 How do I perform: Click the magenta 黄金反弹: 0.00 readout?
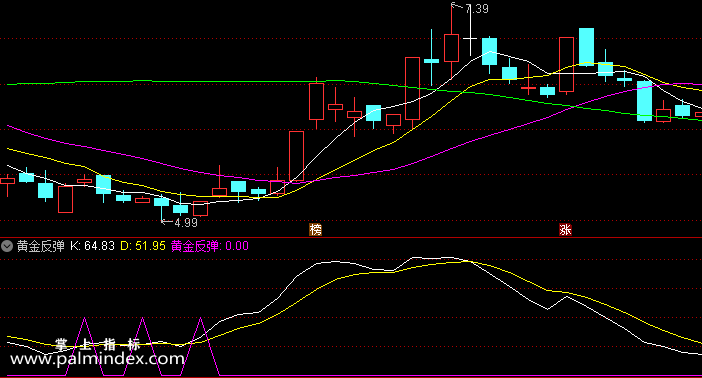point(210,246)
